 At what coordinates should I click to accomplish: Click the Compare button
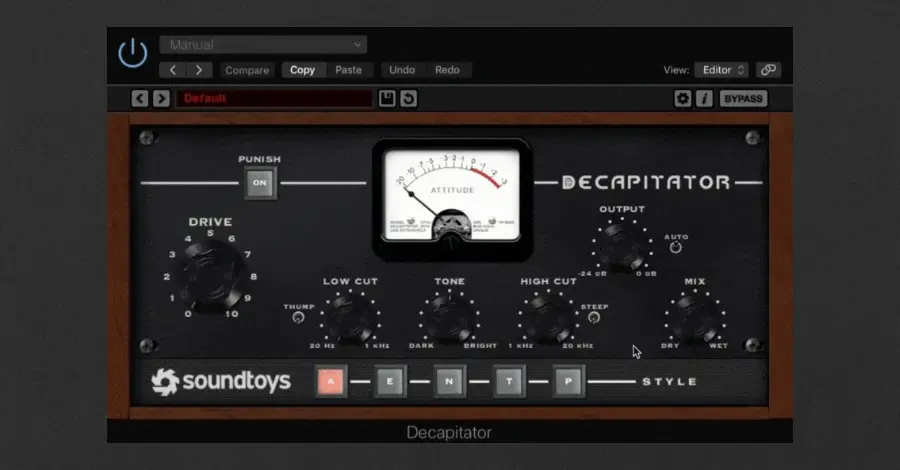click(247, 70)
